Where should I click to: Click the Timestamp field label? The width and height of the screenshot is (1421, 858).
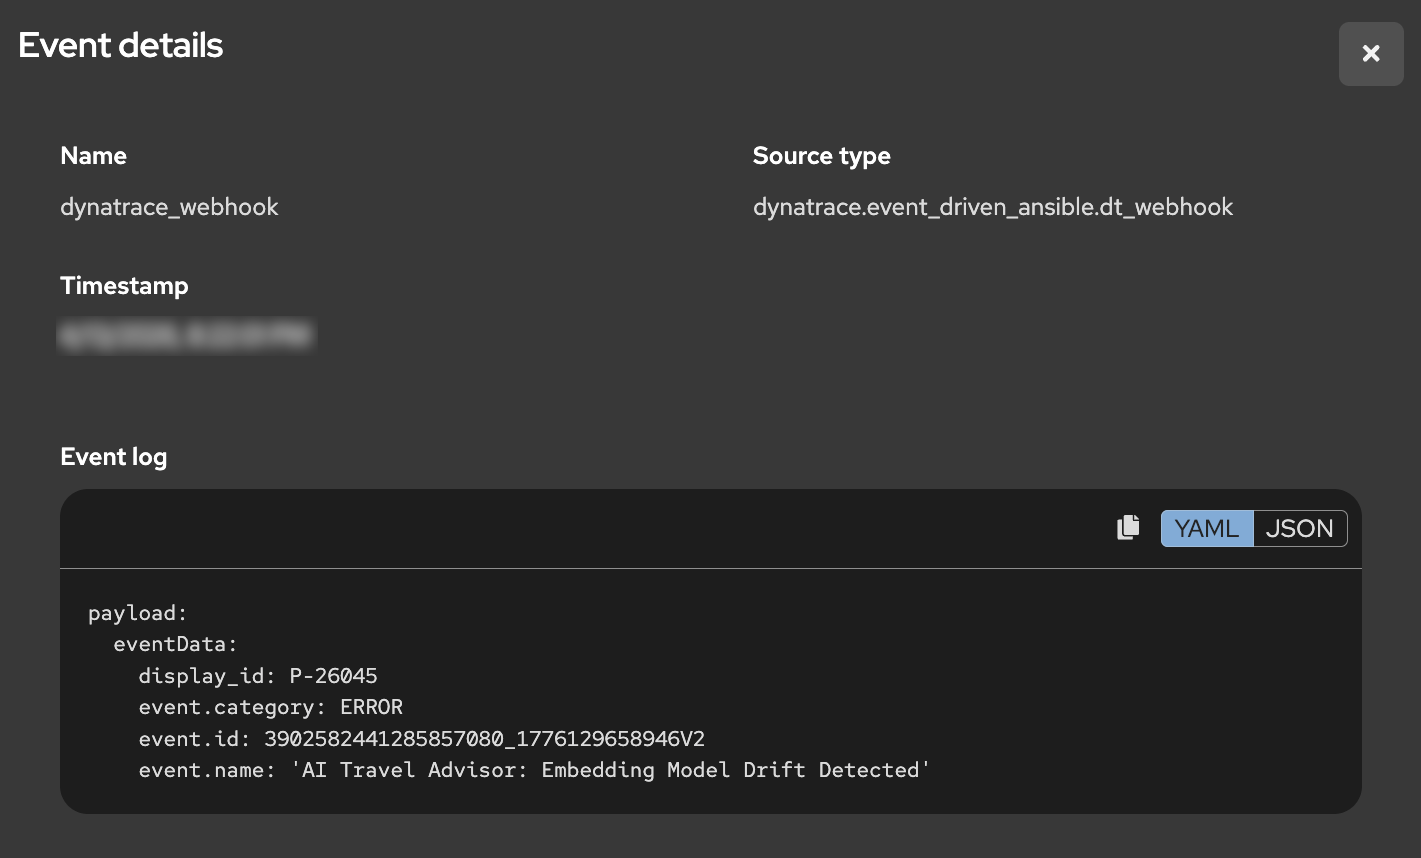coord(124,286)
